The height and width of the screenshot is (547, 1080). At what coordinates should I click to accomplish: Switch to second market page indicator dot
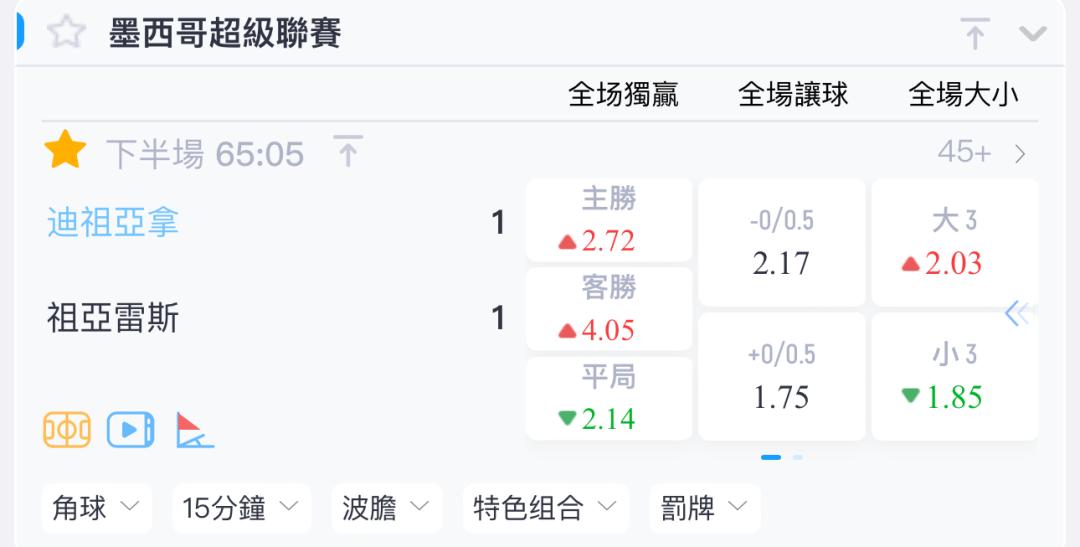coord(798,457)
